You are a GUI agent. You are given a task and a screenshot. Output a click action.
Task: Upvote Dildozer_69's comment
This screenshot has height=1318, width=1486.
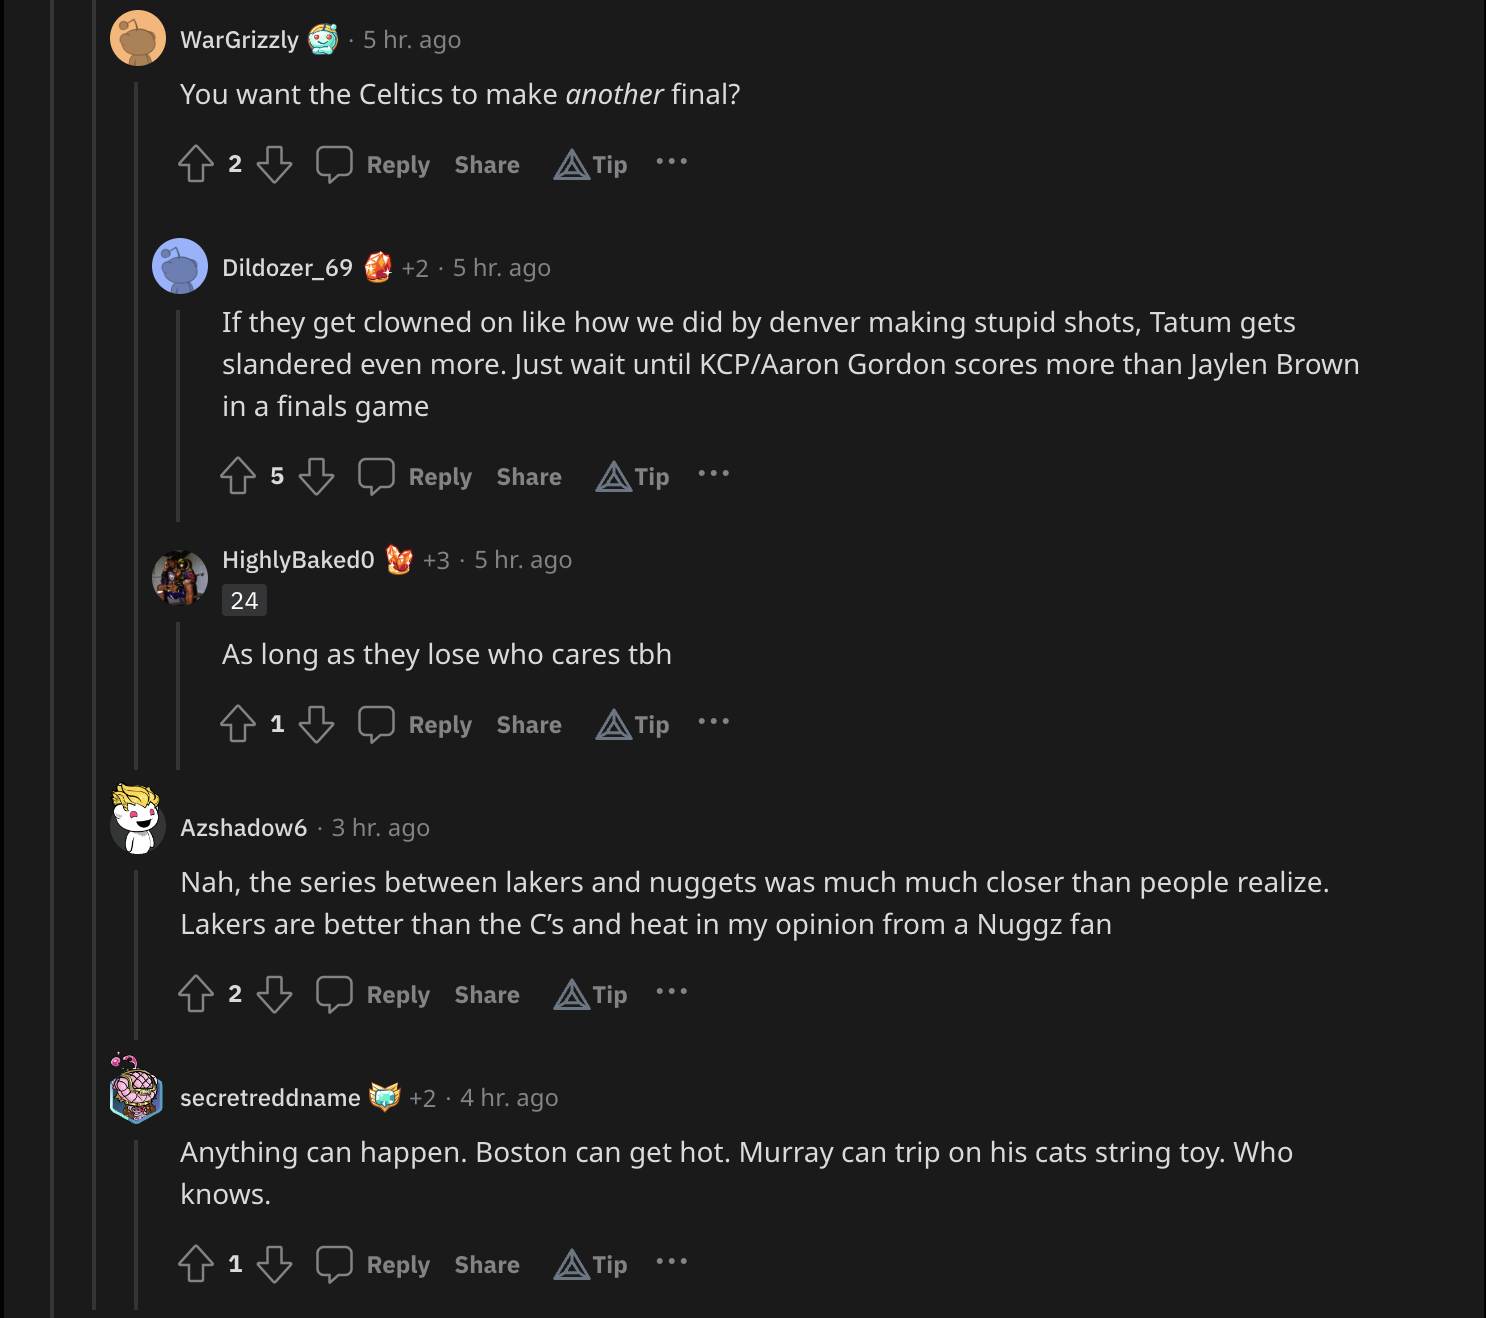[x=238, y=476]
